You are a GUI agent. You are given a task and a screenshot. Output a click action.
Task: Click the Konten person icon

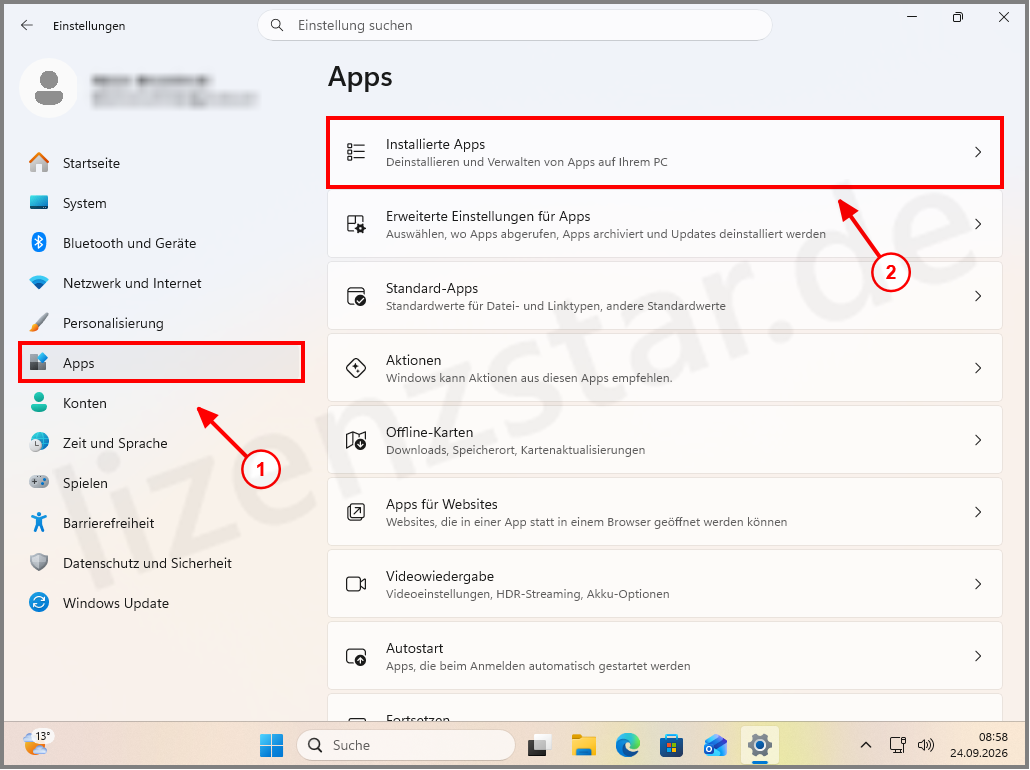(39, 402)
